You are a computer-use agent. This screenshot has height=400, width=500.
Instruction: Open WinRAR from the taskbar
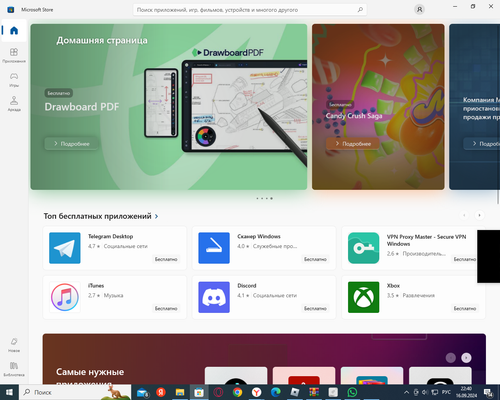314,392
